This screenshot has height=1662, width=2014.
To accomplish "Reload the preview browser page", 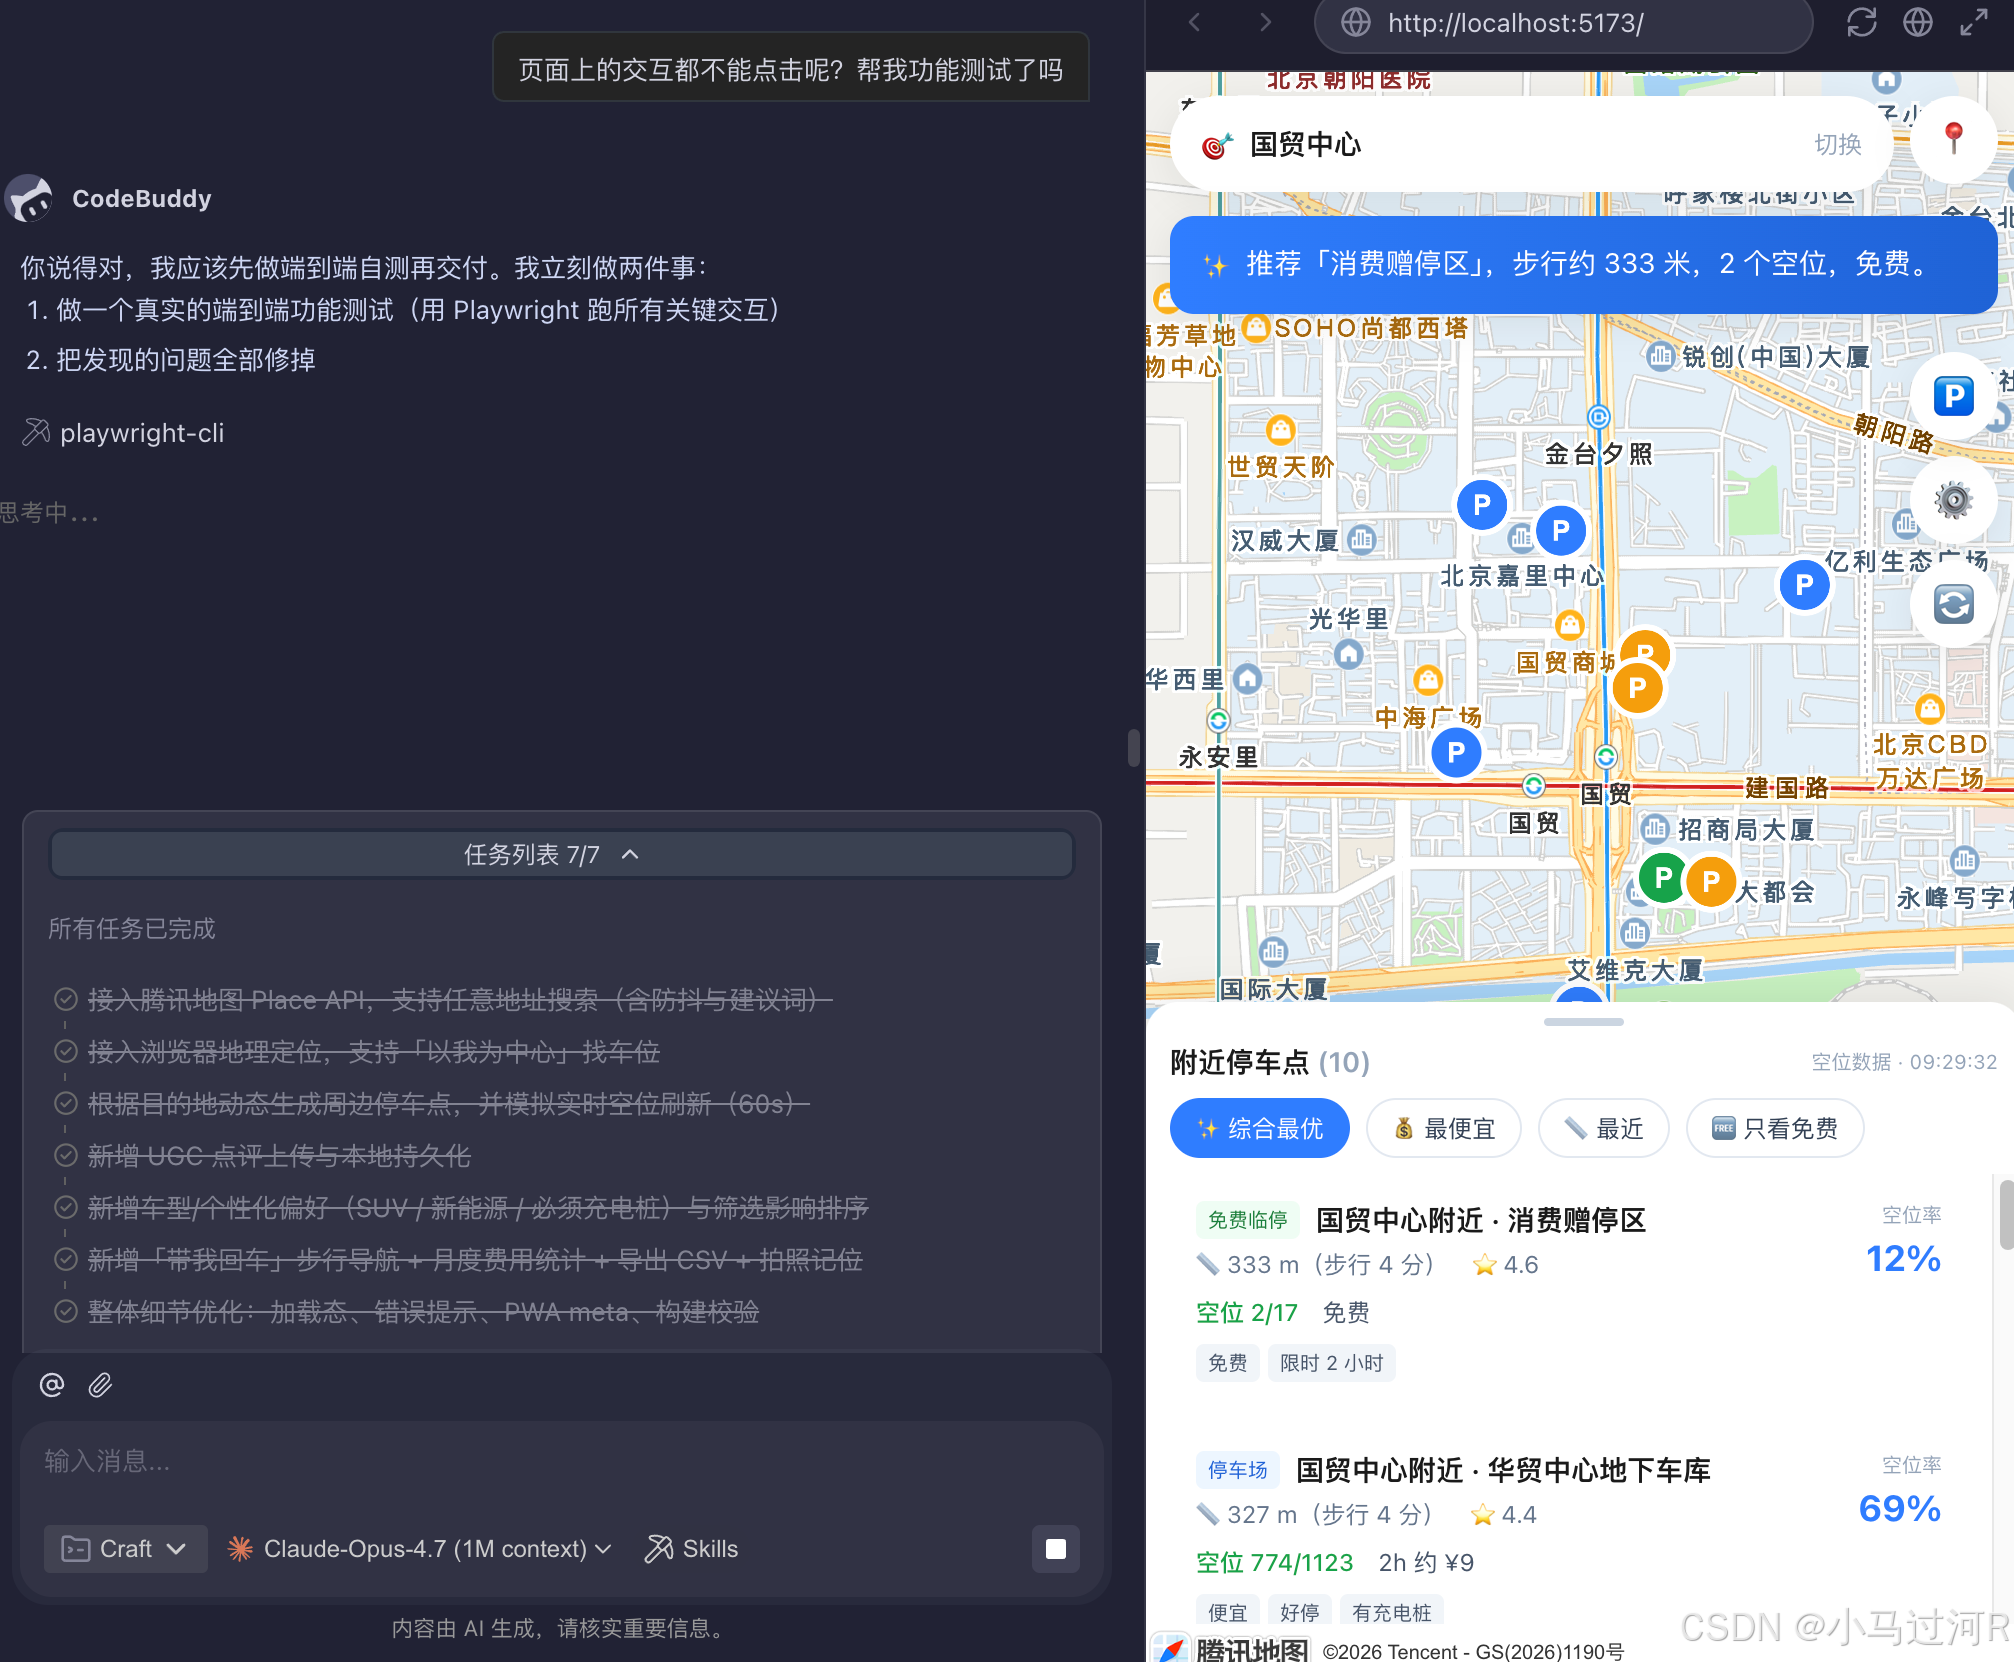I will 1861,22.
